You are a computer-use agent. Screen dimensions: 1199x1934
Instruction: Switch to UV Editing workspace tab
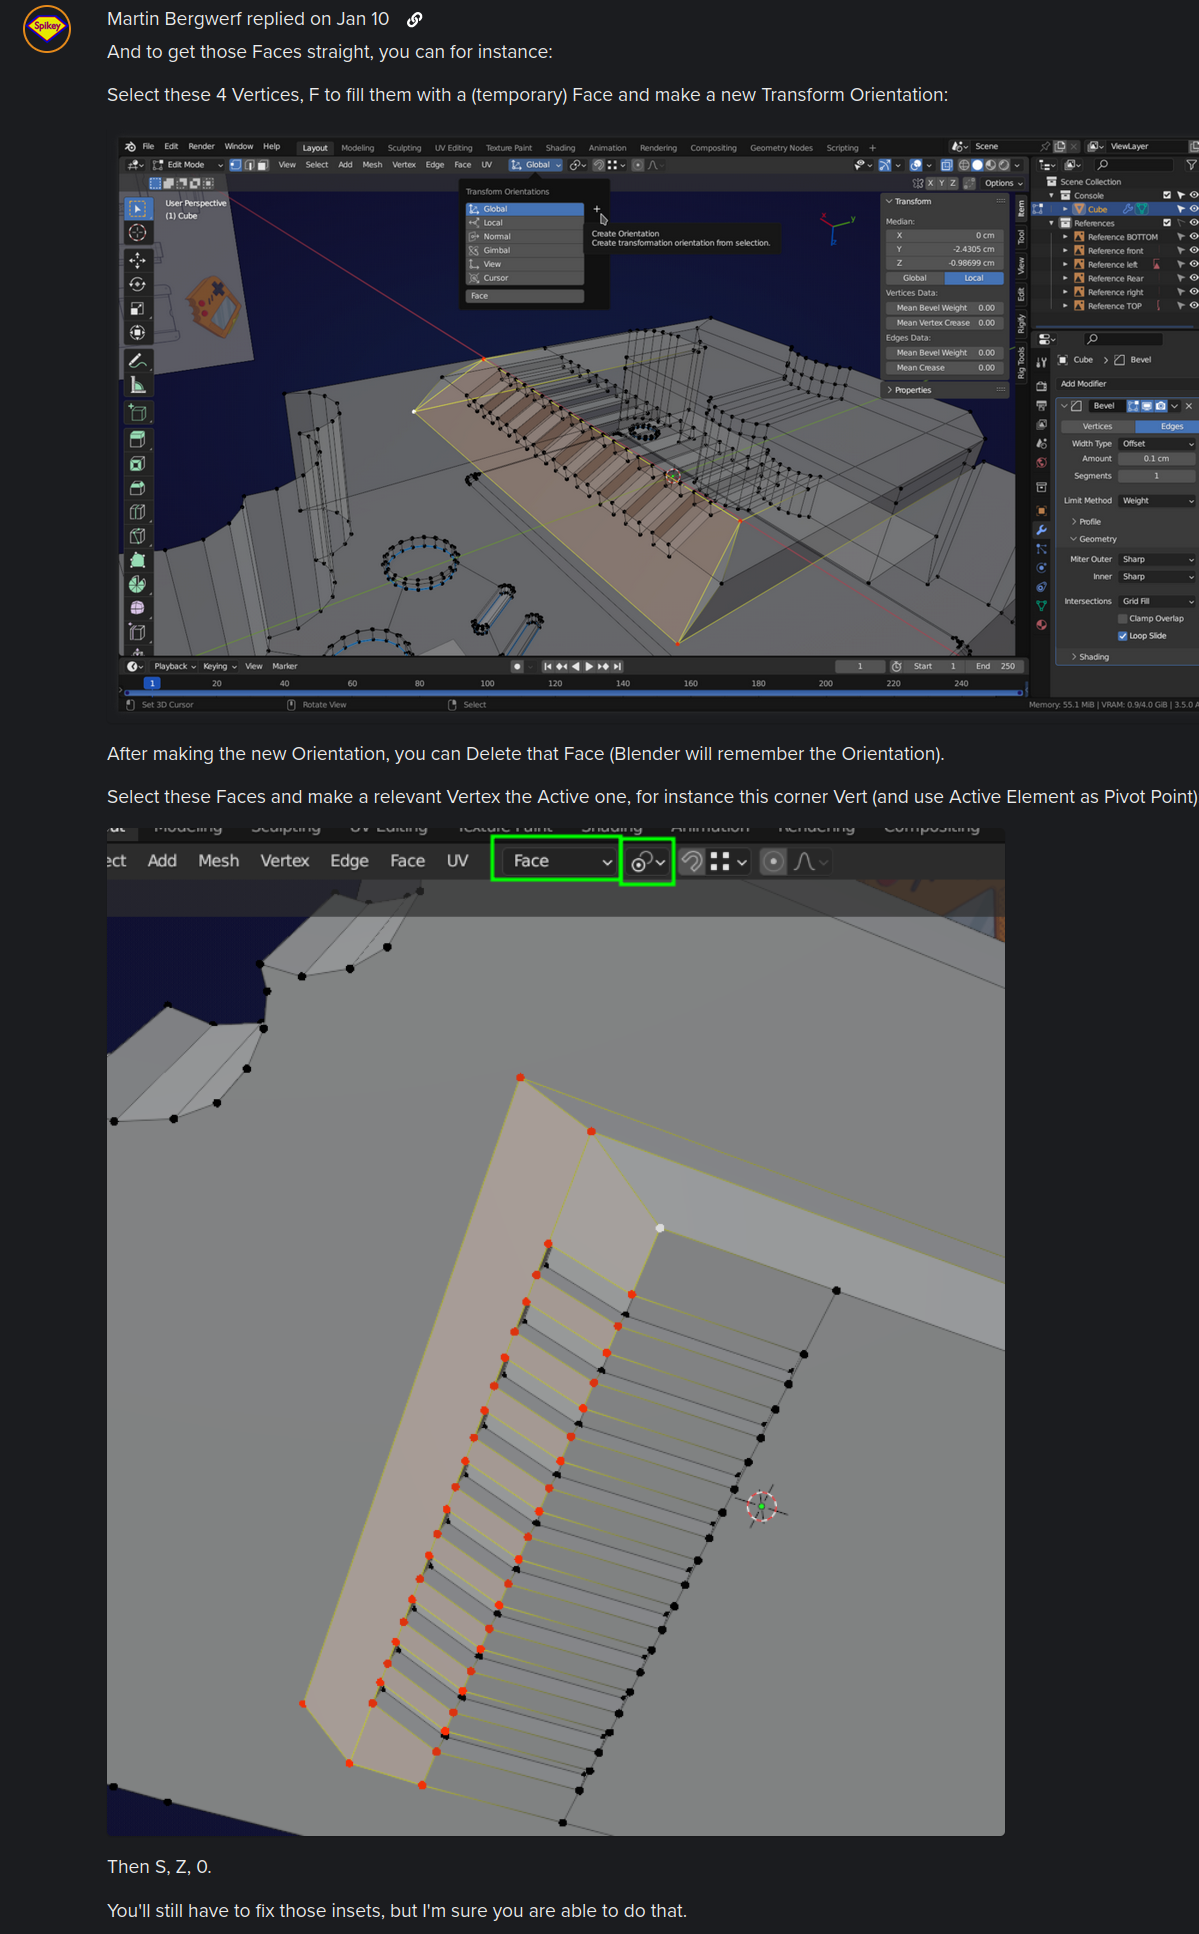[453, 148]
